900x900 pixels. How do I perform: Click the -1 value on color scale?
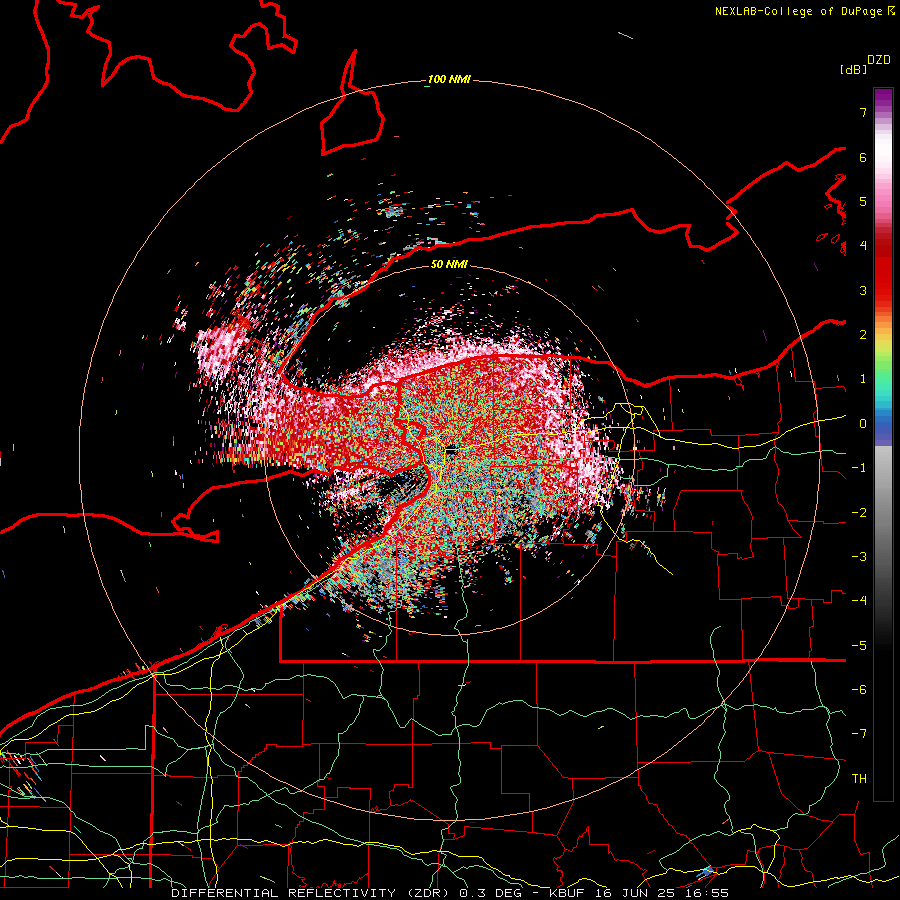[859, 468]
